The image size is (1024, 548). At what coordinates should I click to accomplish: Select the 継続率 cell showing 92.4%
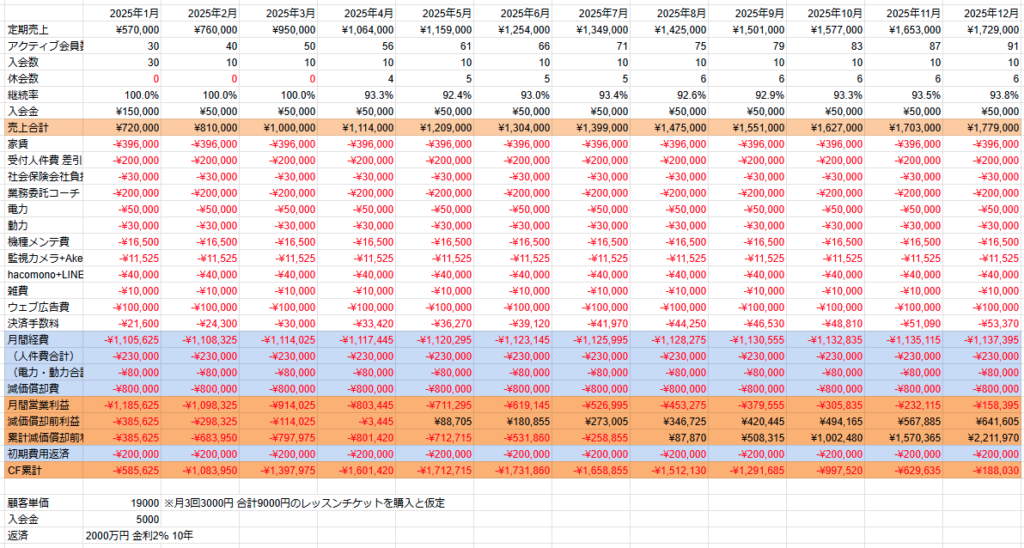(x=434, y=95)
